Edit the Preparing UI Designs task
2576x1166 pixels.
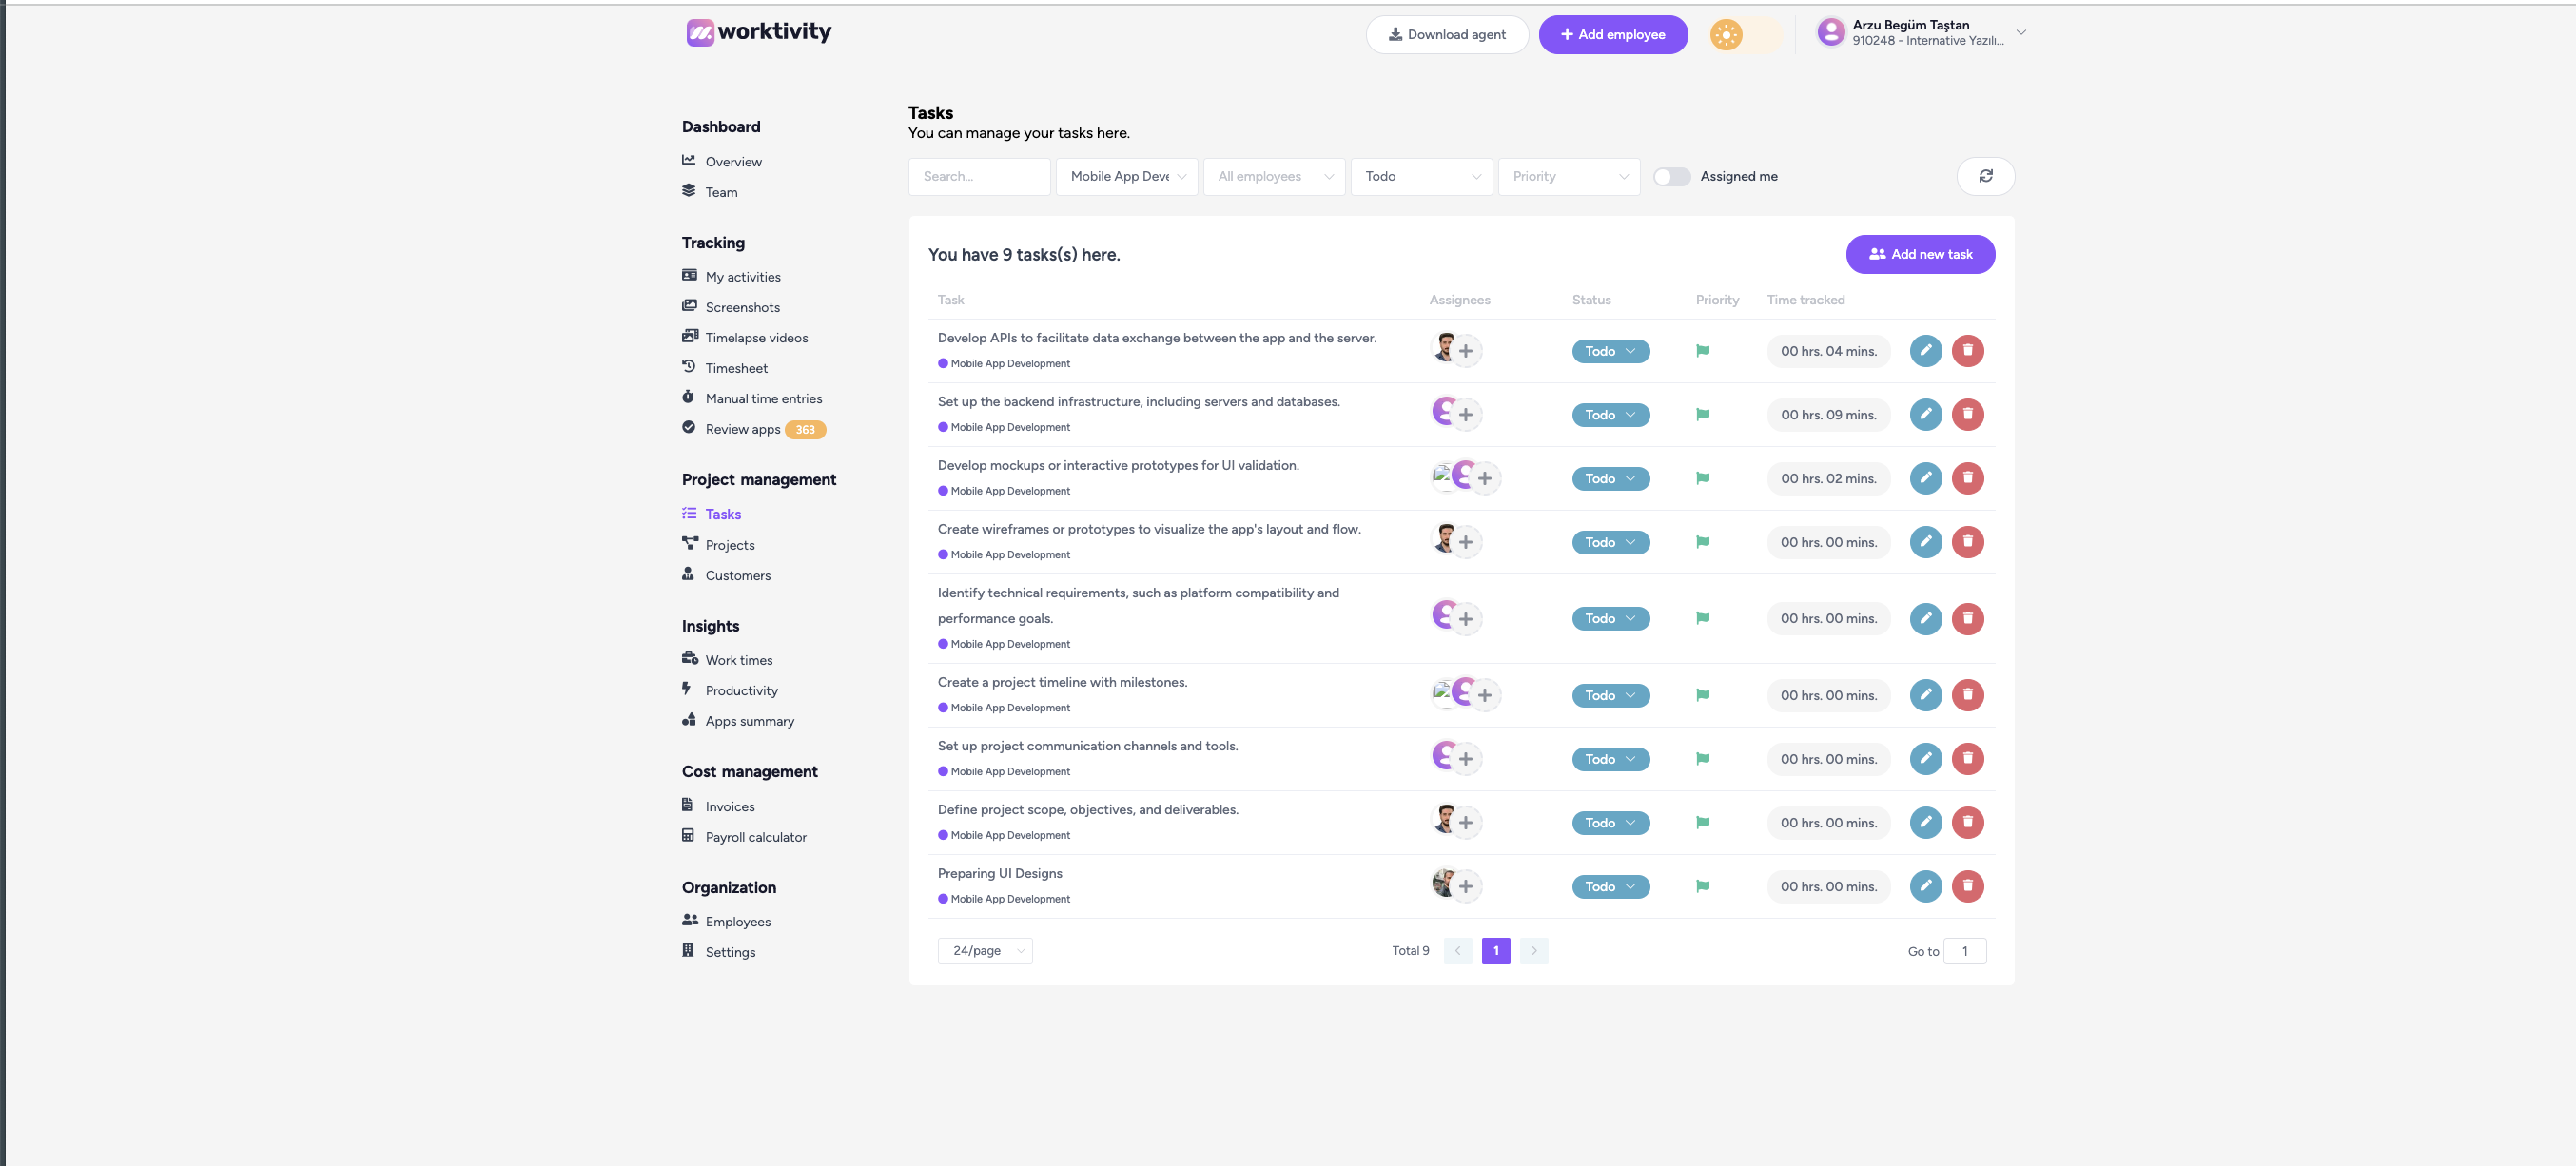(x=1925, y=886)
